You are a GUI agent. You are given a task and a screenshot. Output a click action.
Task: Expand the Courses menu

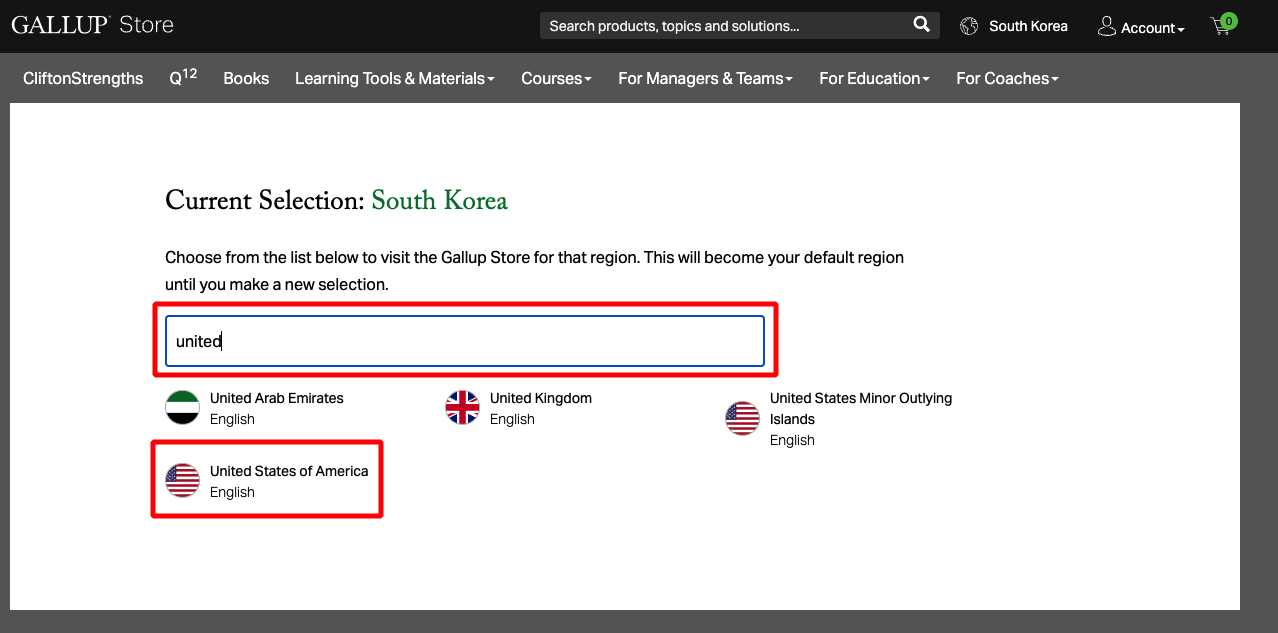(556, 78)
